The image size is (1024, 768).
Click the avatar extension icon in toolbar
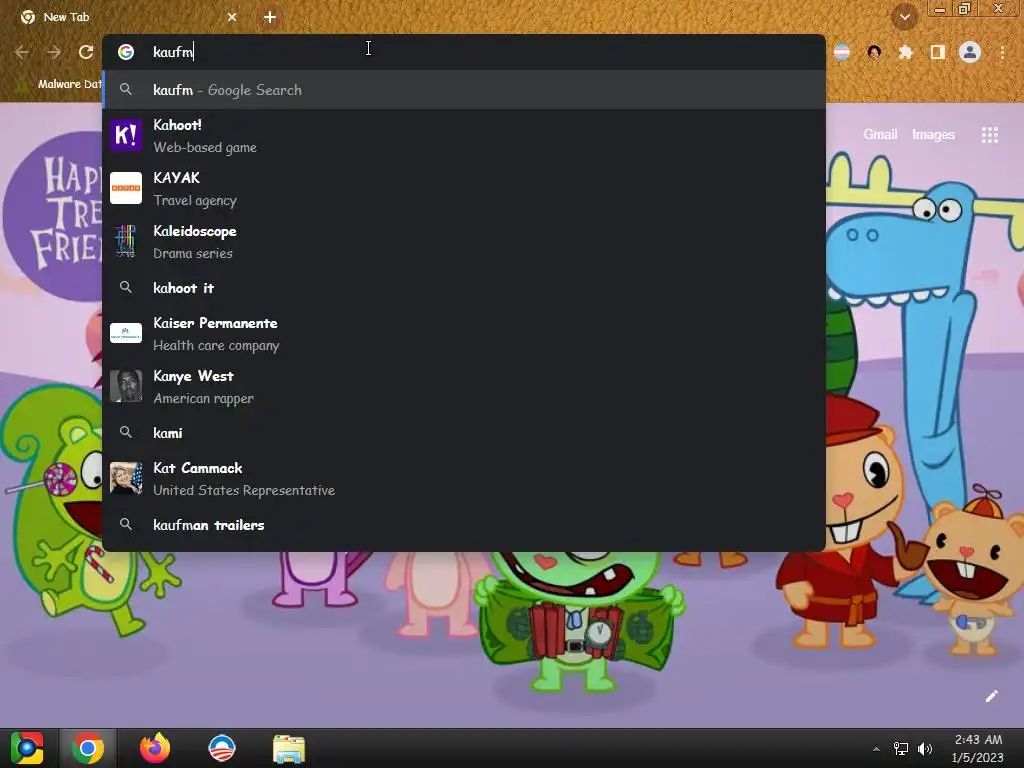[874, 52]
